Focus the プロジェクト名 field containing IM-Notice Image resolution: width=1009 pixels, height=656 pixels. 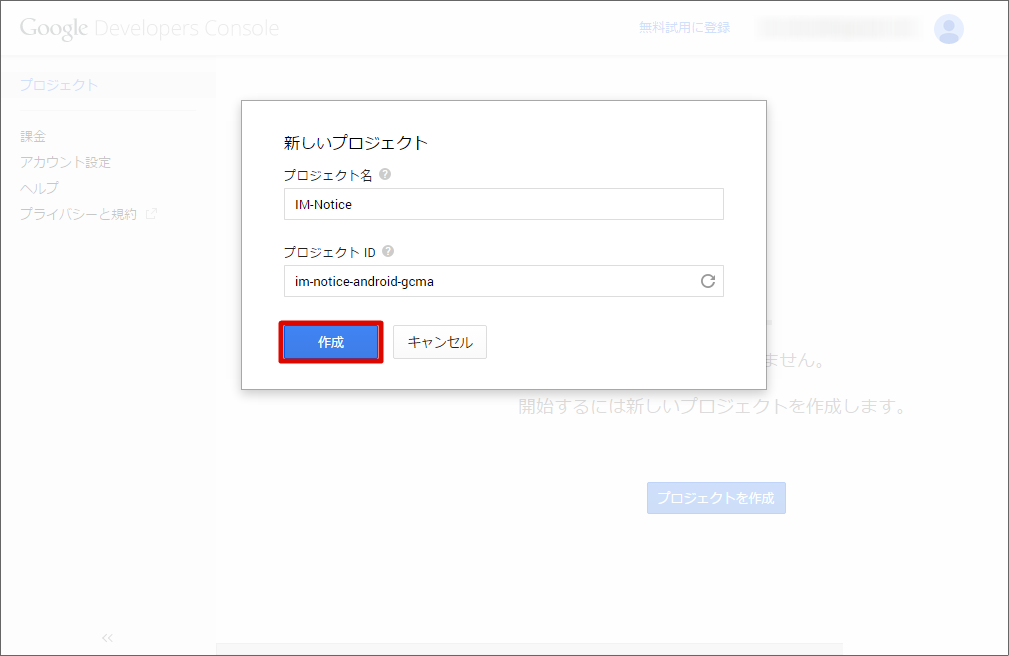(504, 204)
